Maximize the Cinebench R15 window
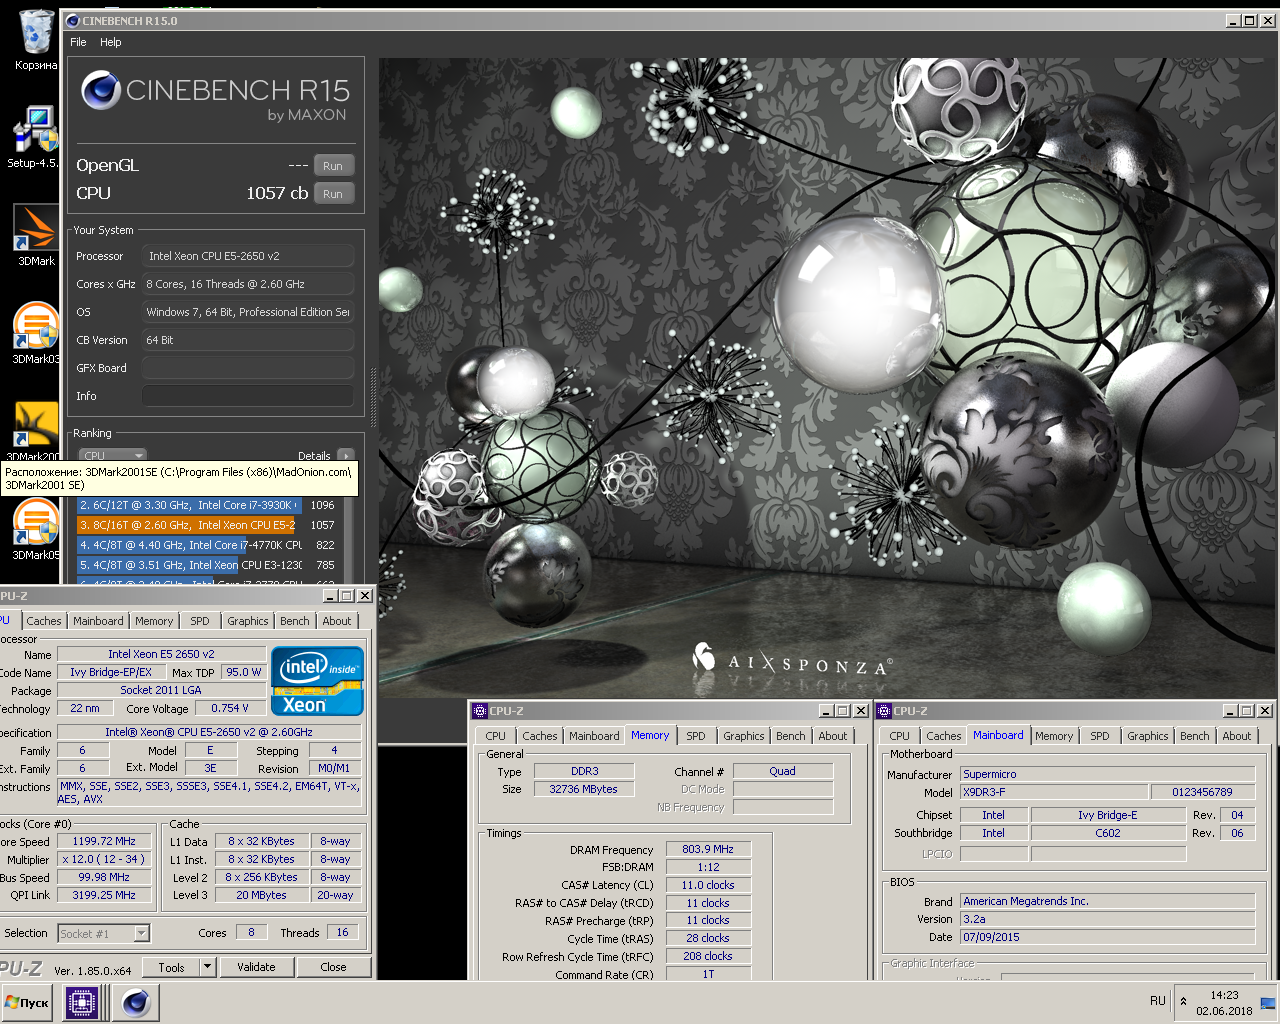This screenshot has height=1024, width=1280. 1249,20
